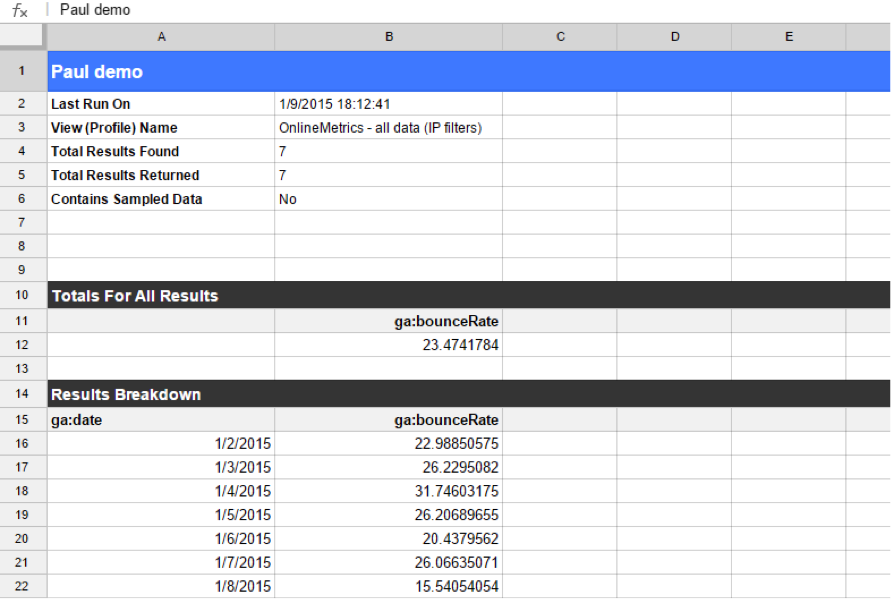
Task: Select bounce rate 22.98850575
Action: [x=389, y=443]
